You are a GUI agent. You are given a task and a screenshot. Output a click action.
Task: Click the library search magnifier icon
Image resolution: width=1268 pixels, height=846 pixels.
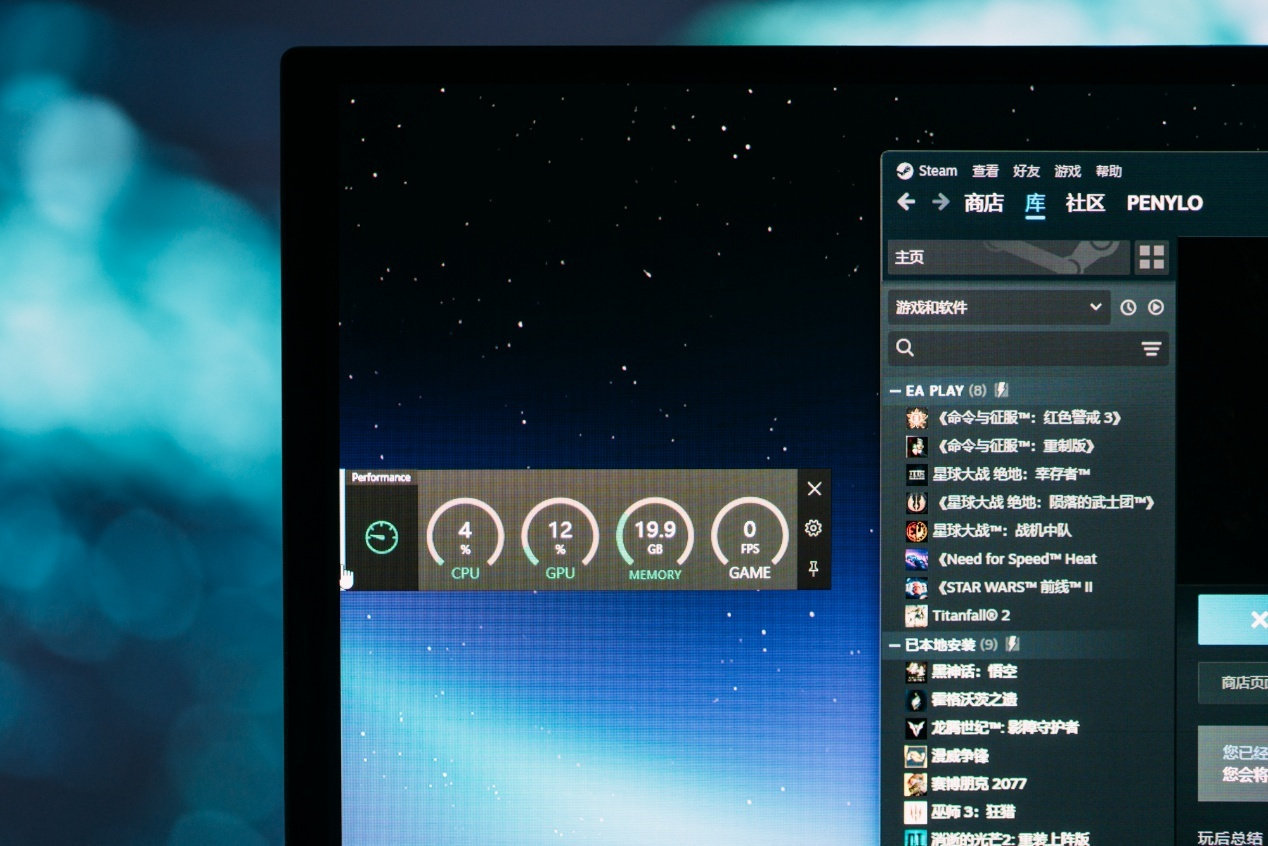pyautogui.click(x=905, y=348)
